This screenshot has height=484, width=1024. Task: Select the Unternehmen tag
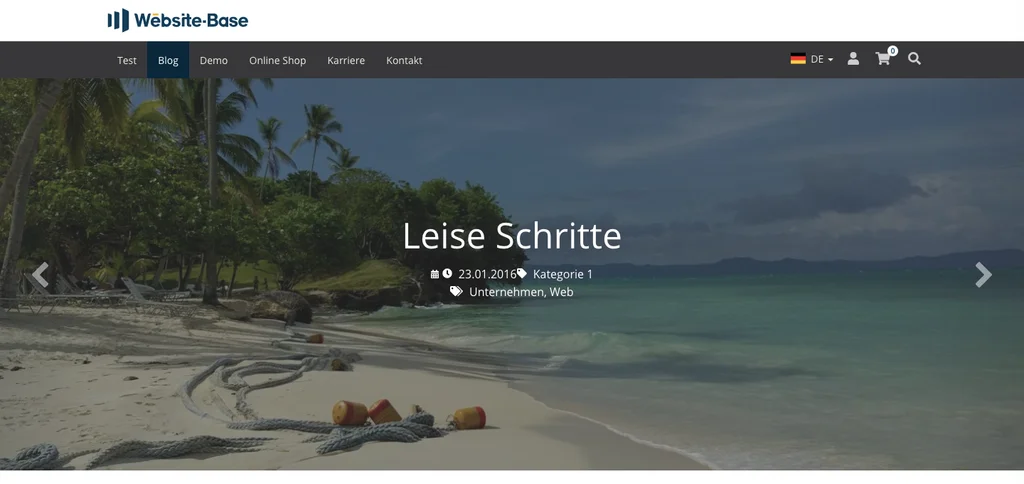506,292
